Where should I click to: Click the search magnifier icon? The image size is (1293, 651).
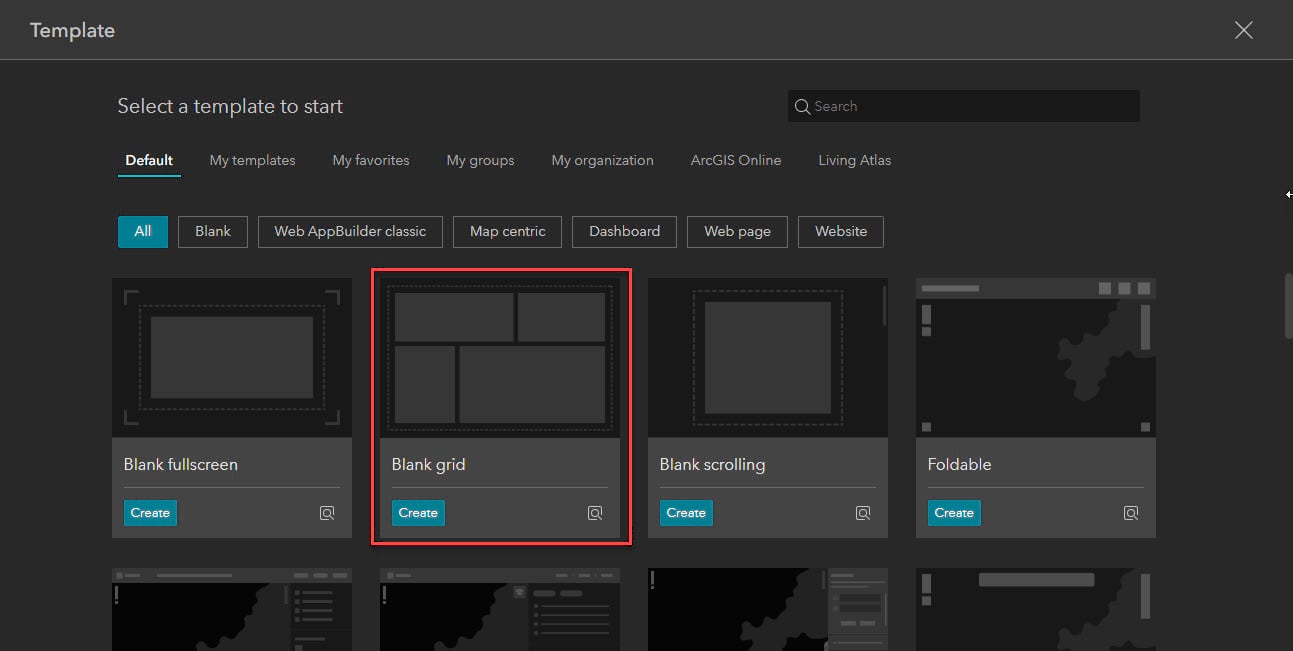[802, 106]
